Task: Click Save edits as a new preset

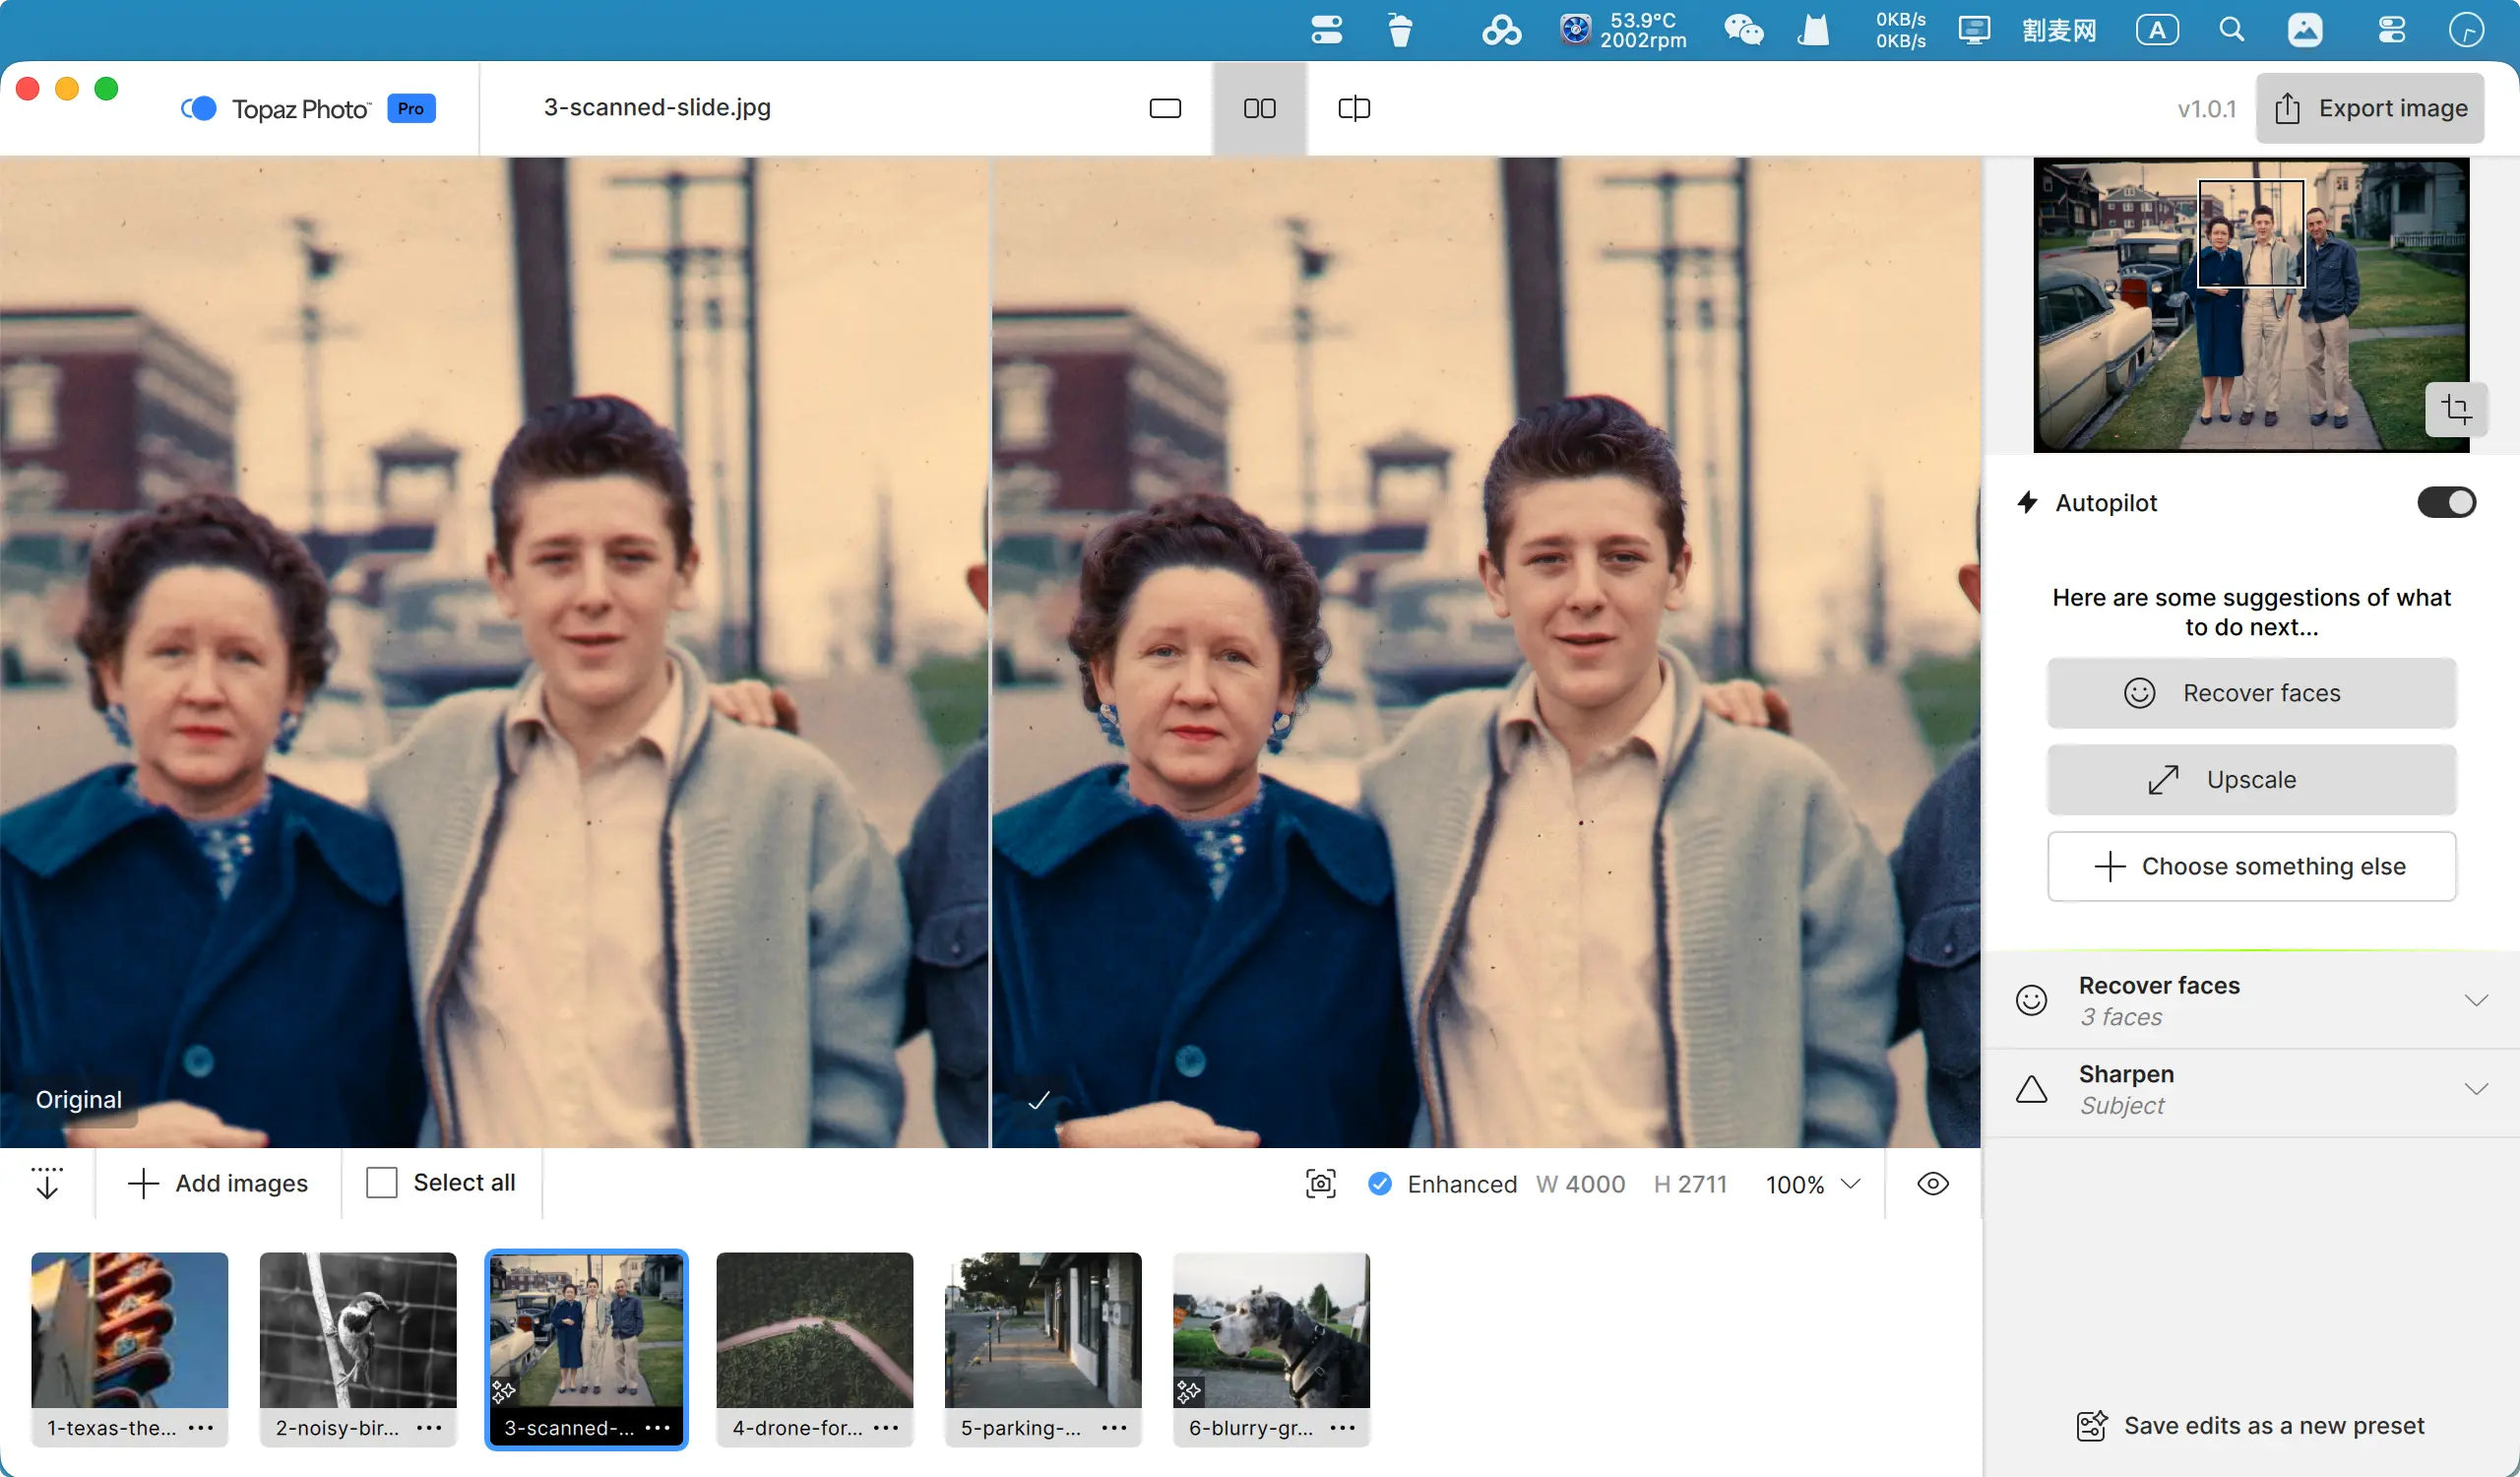Action: (x=2250, y=1425)
